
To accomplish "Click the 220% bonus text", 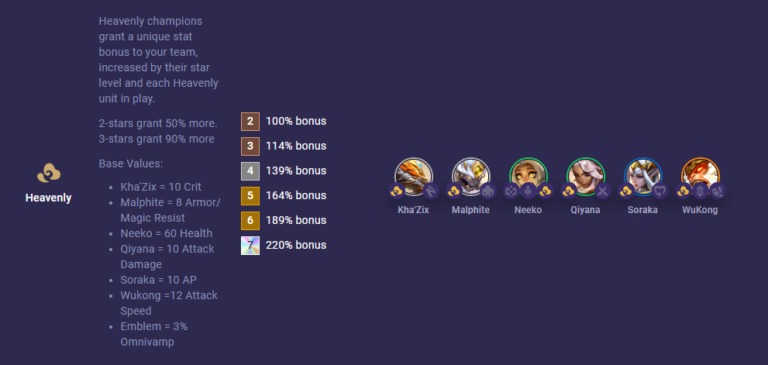I will point(296,245).
